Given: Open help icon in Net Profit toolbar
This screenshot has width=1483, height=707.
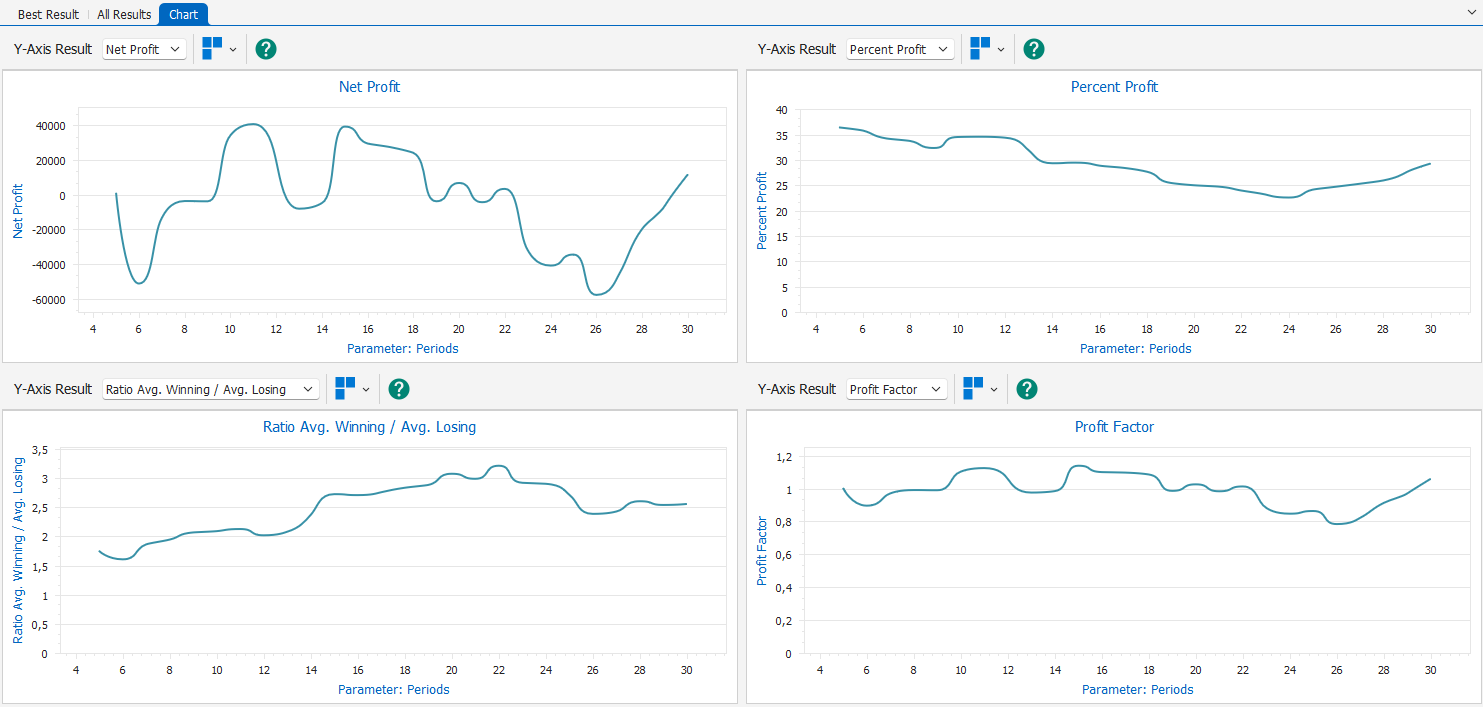Looking at the screenshot, I should 266,49.
